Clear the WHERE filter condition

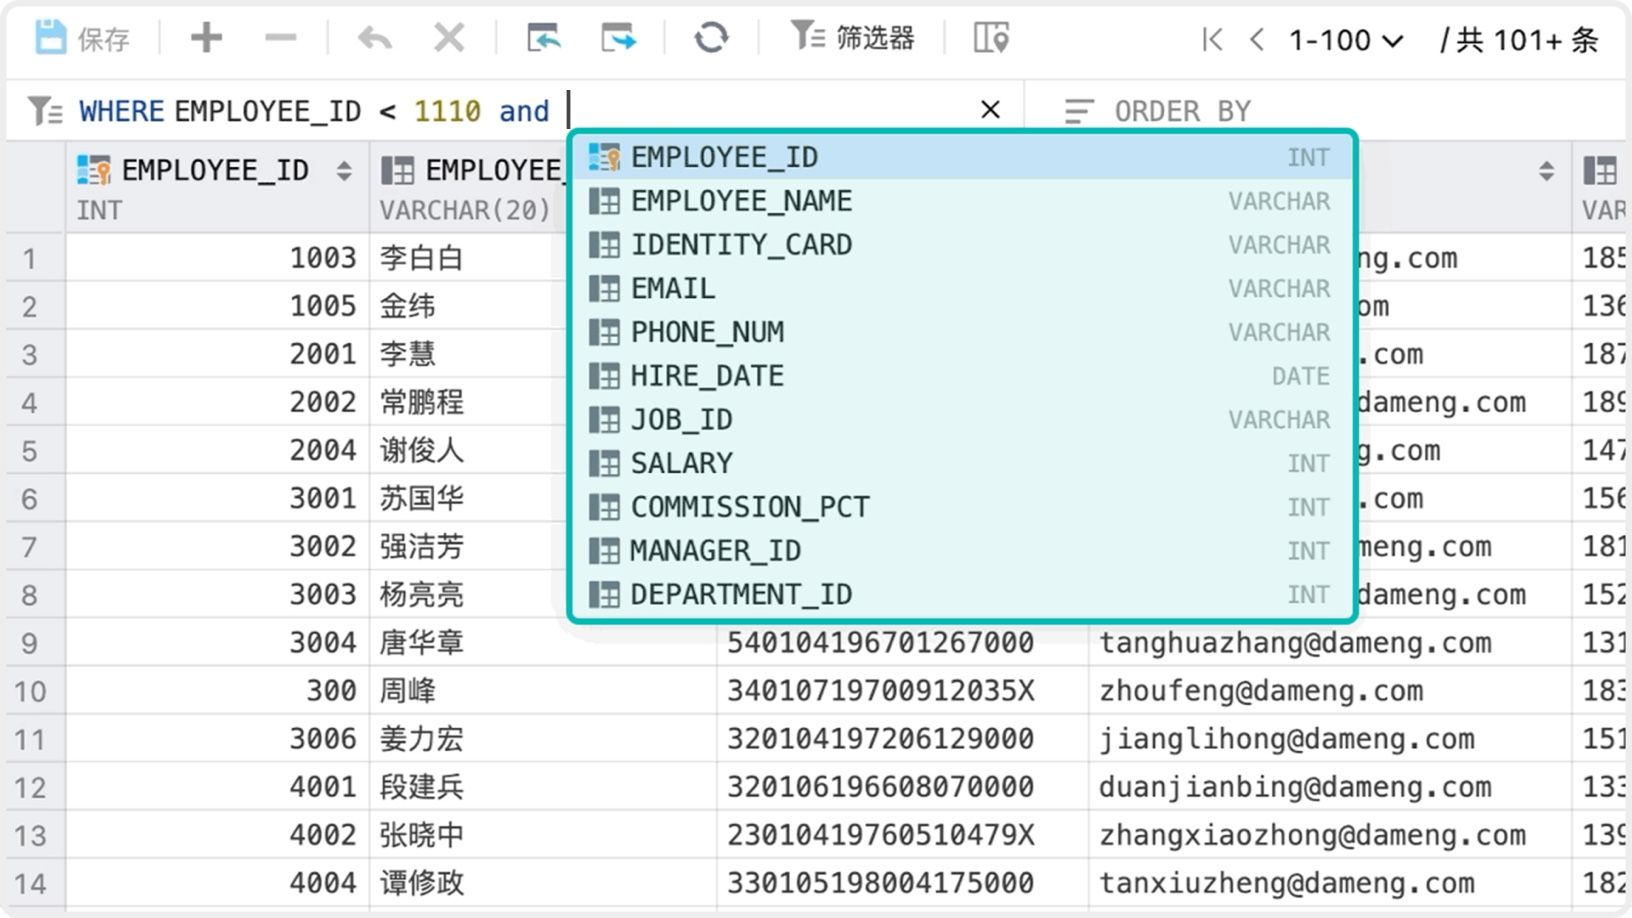pos(990,109)
